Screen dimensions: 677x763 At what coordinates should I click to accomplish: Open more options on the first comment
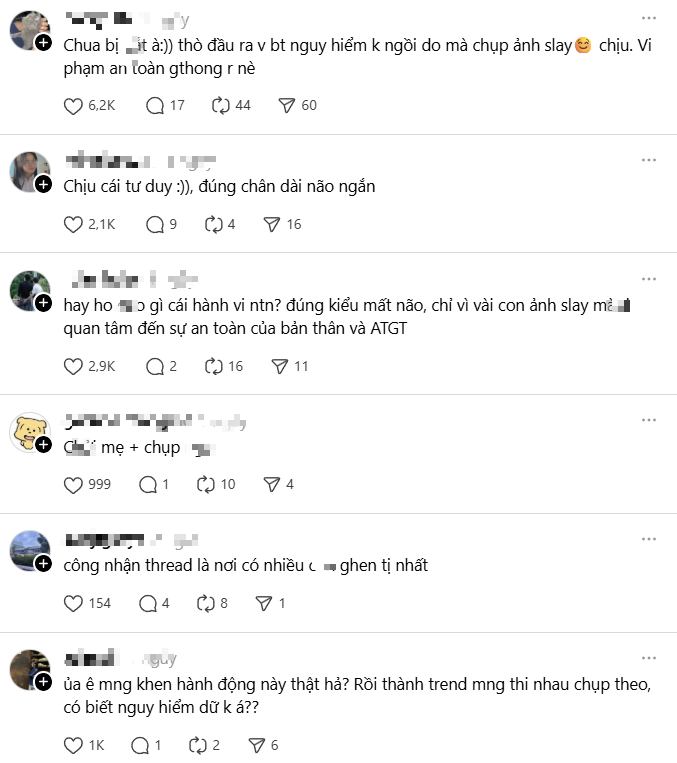click(649, 20)
